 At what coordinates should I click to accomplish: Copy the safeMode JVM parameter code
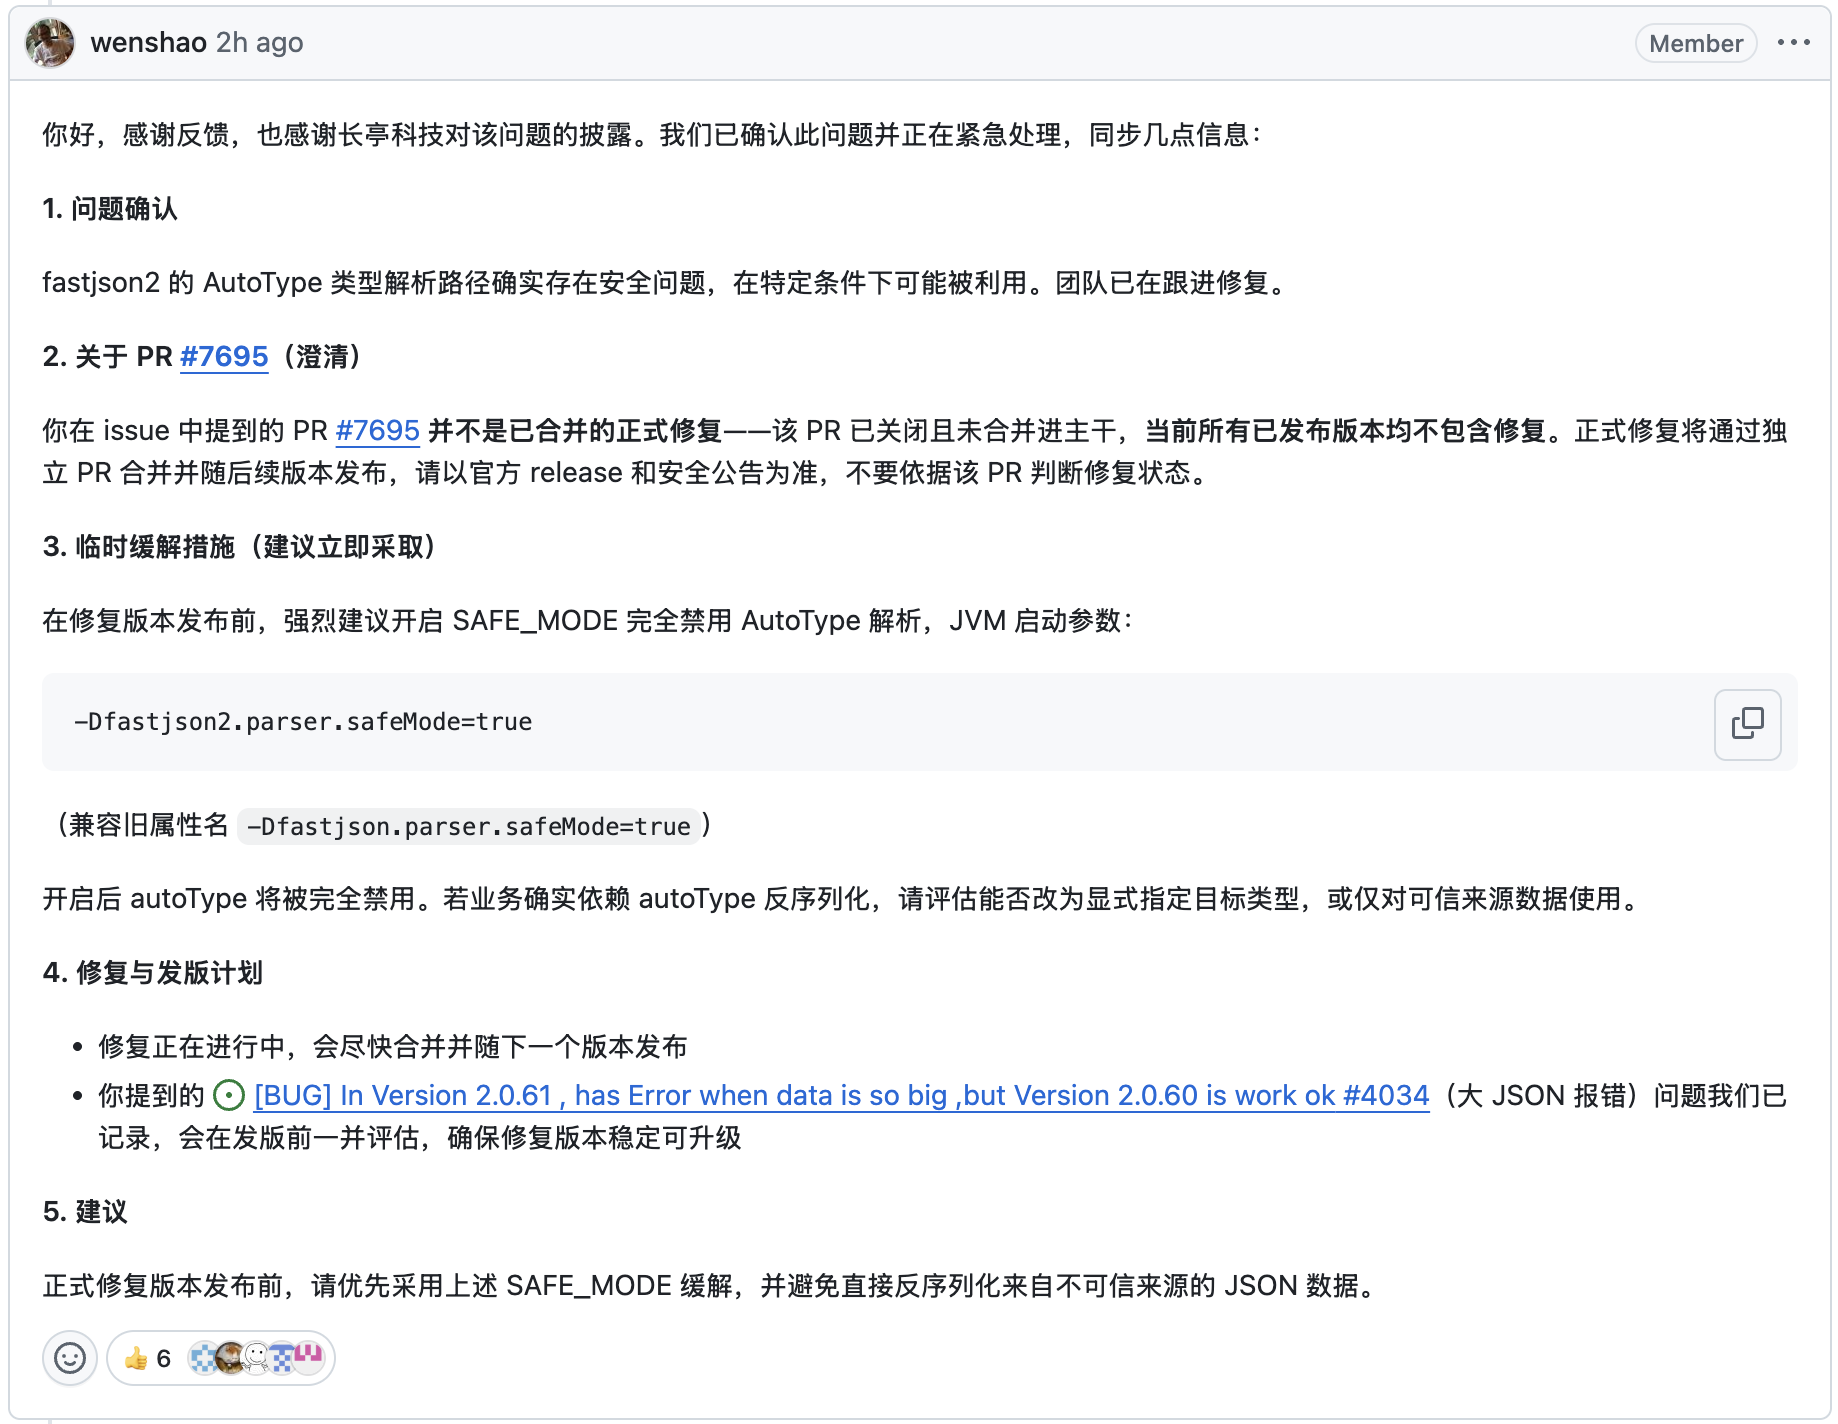[x=1747, y=723]
